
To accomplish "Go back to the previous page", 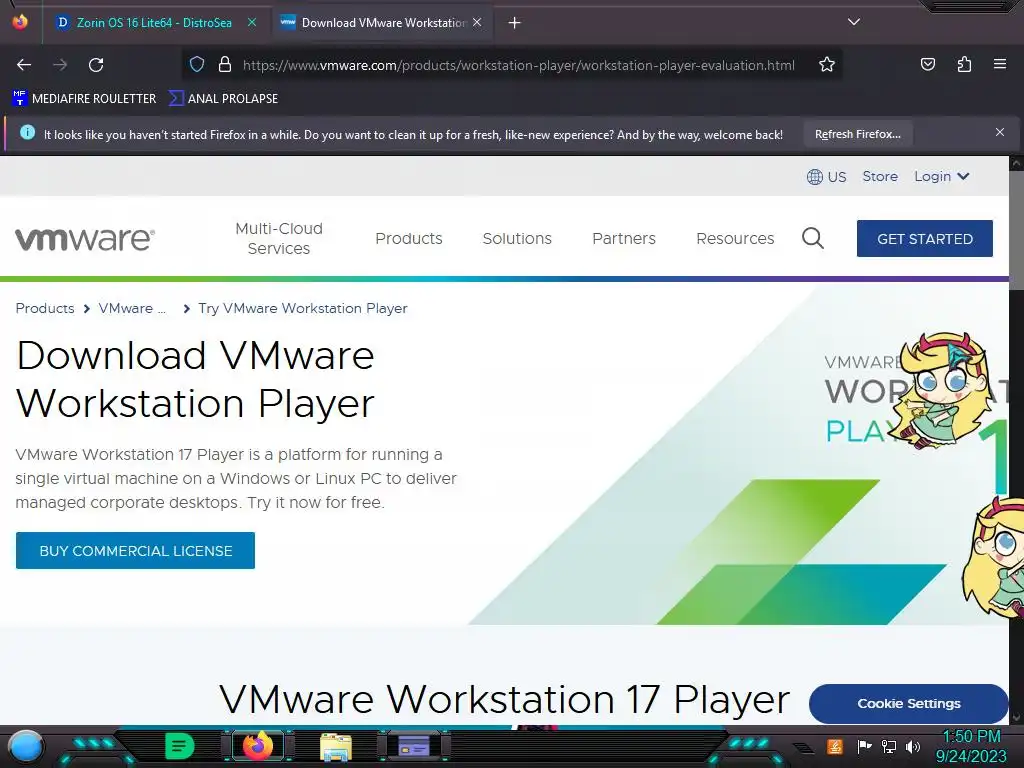I will (24, 65).
